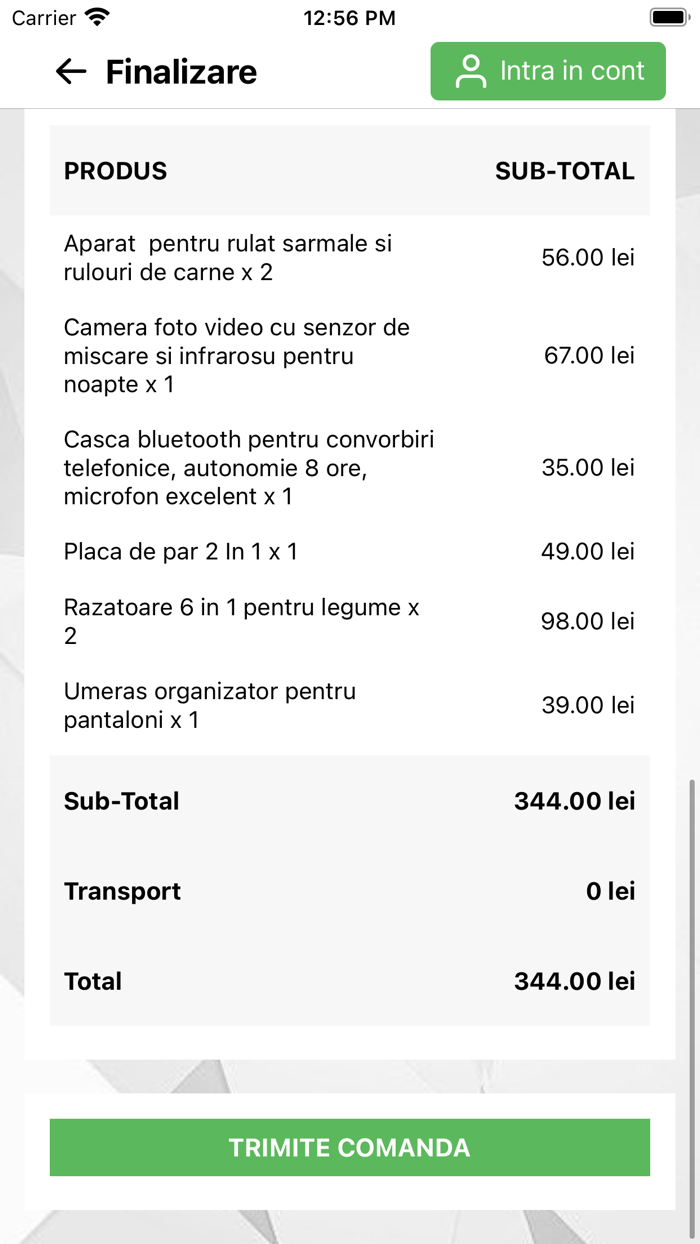
Task: Select the SUB-TOTAL column header
Action: (x=566, y=171)
